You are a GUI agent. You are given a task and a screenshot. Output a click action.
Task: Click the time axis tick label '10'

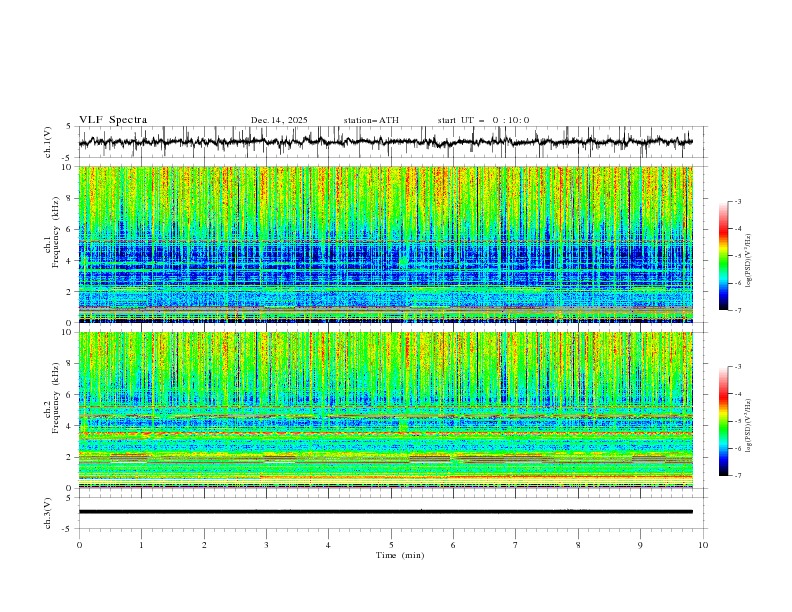tap(703, 545)
